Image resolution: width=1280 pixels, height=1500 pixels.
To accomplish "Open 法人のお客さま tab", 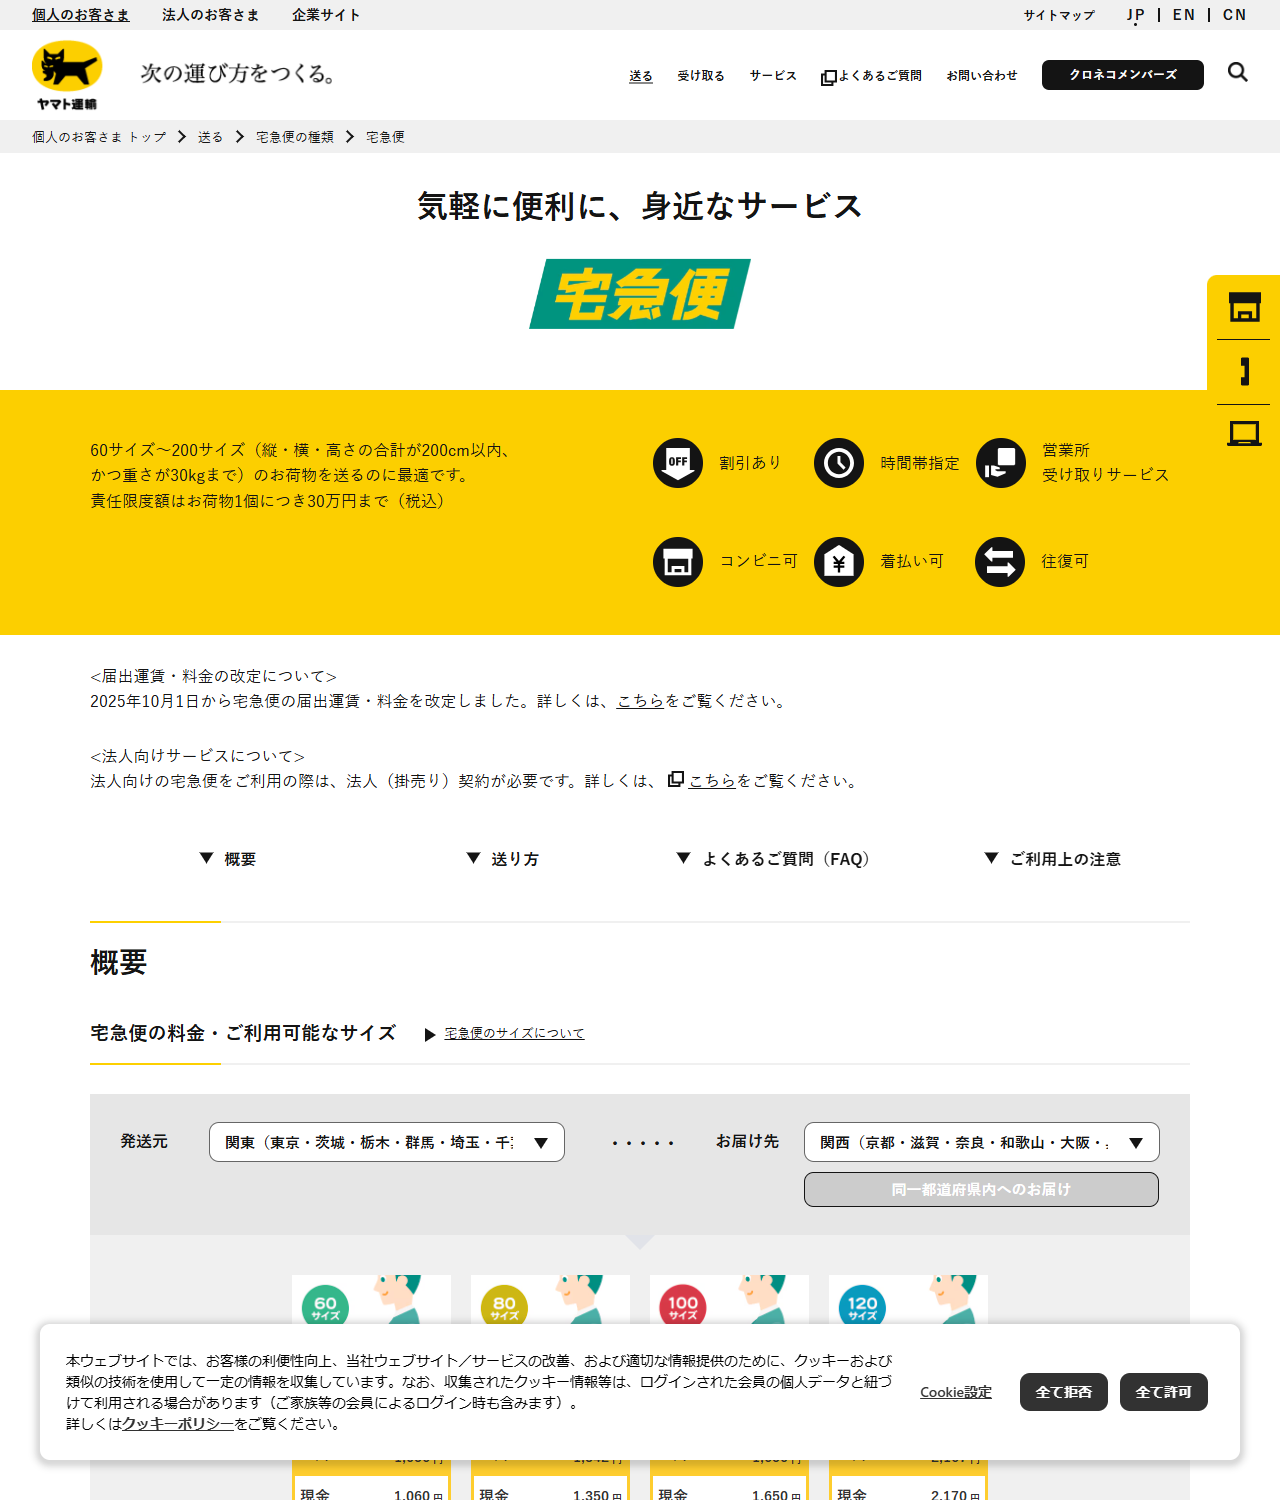I will click(x=211, y=15).
